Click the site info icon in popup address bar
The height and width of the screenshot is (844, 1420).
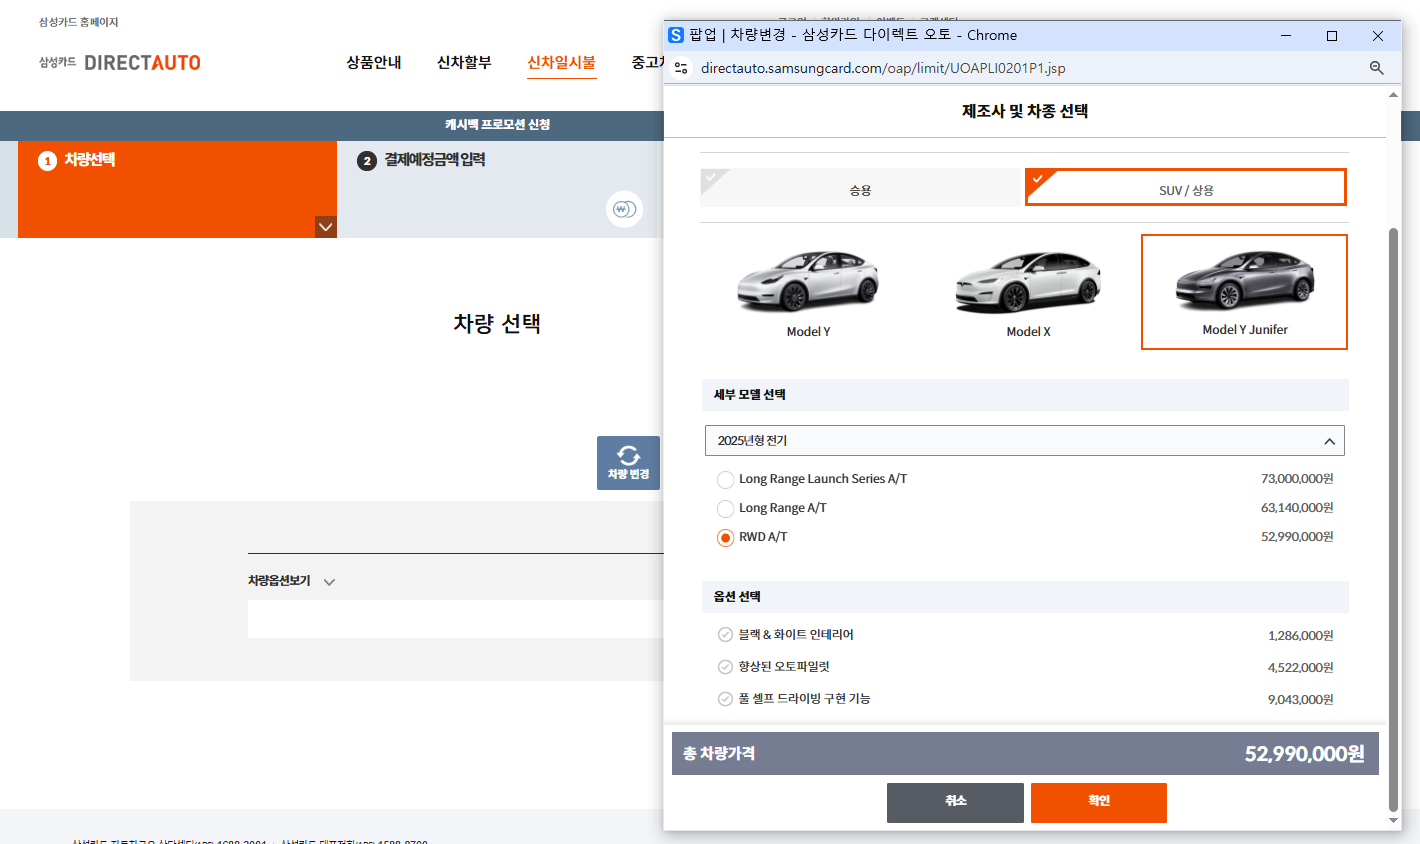click(681, 68)
